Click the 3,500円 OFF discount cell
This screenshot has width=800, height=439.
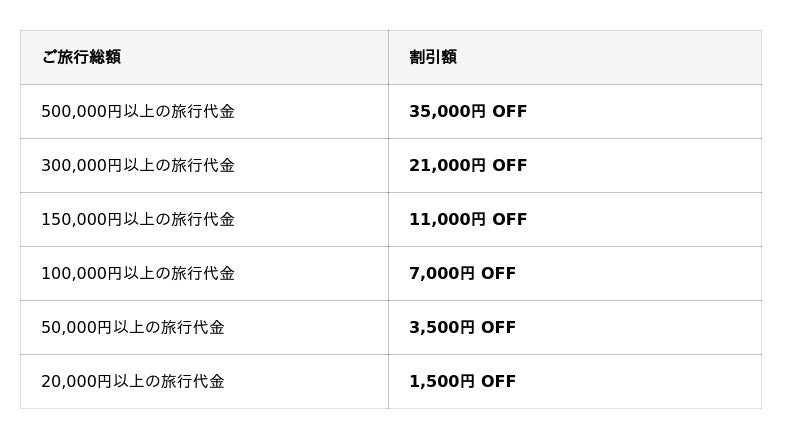pos(462,328)
